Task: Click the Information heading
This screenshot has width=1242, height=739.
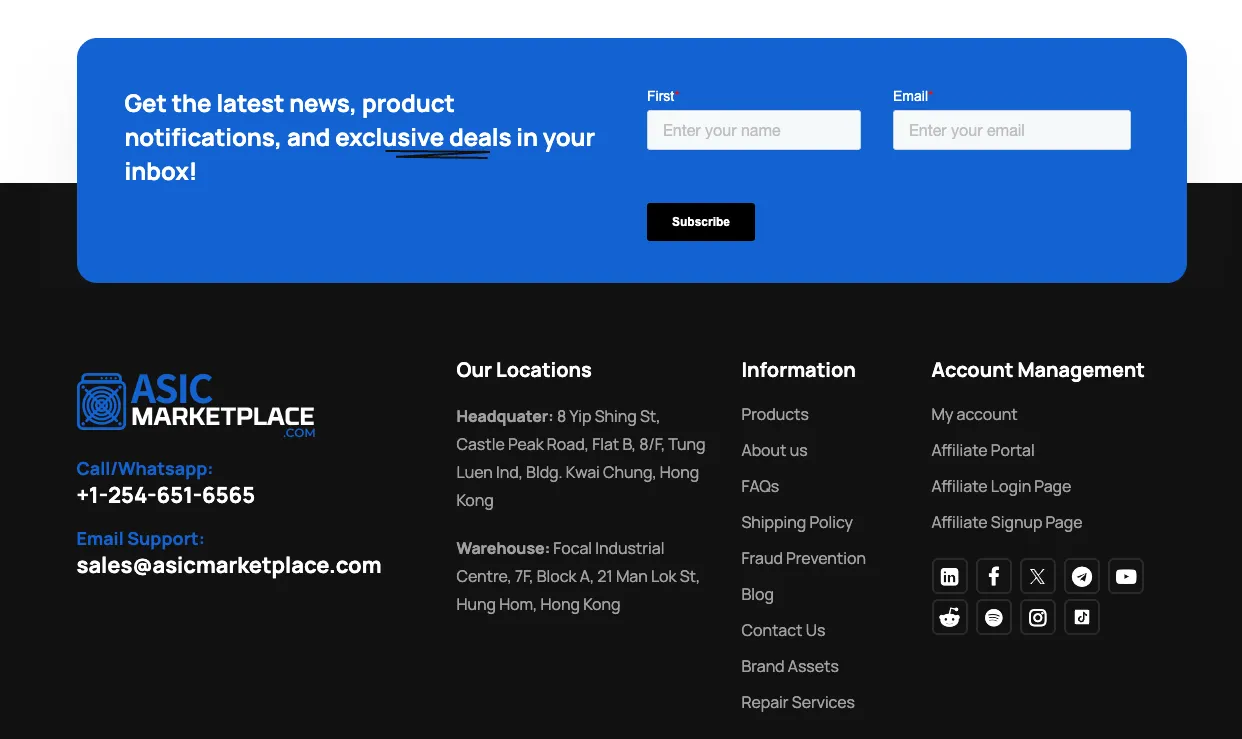Action: 798,370
